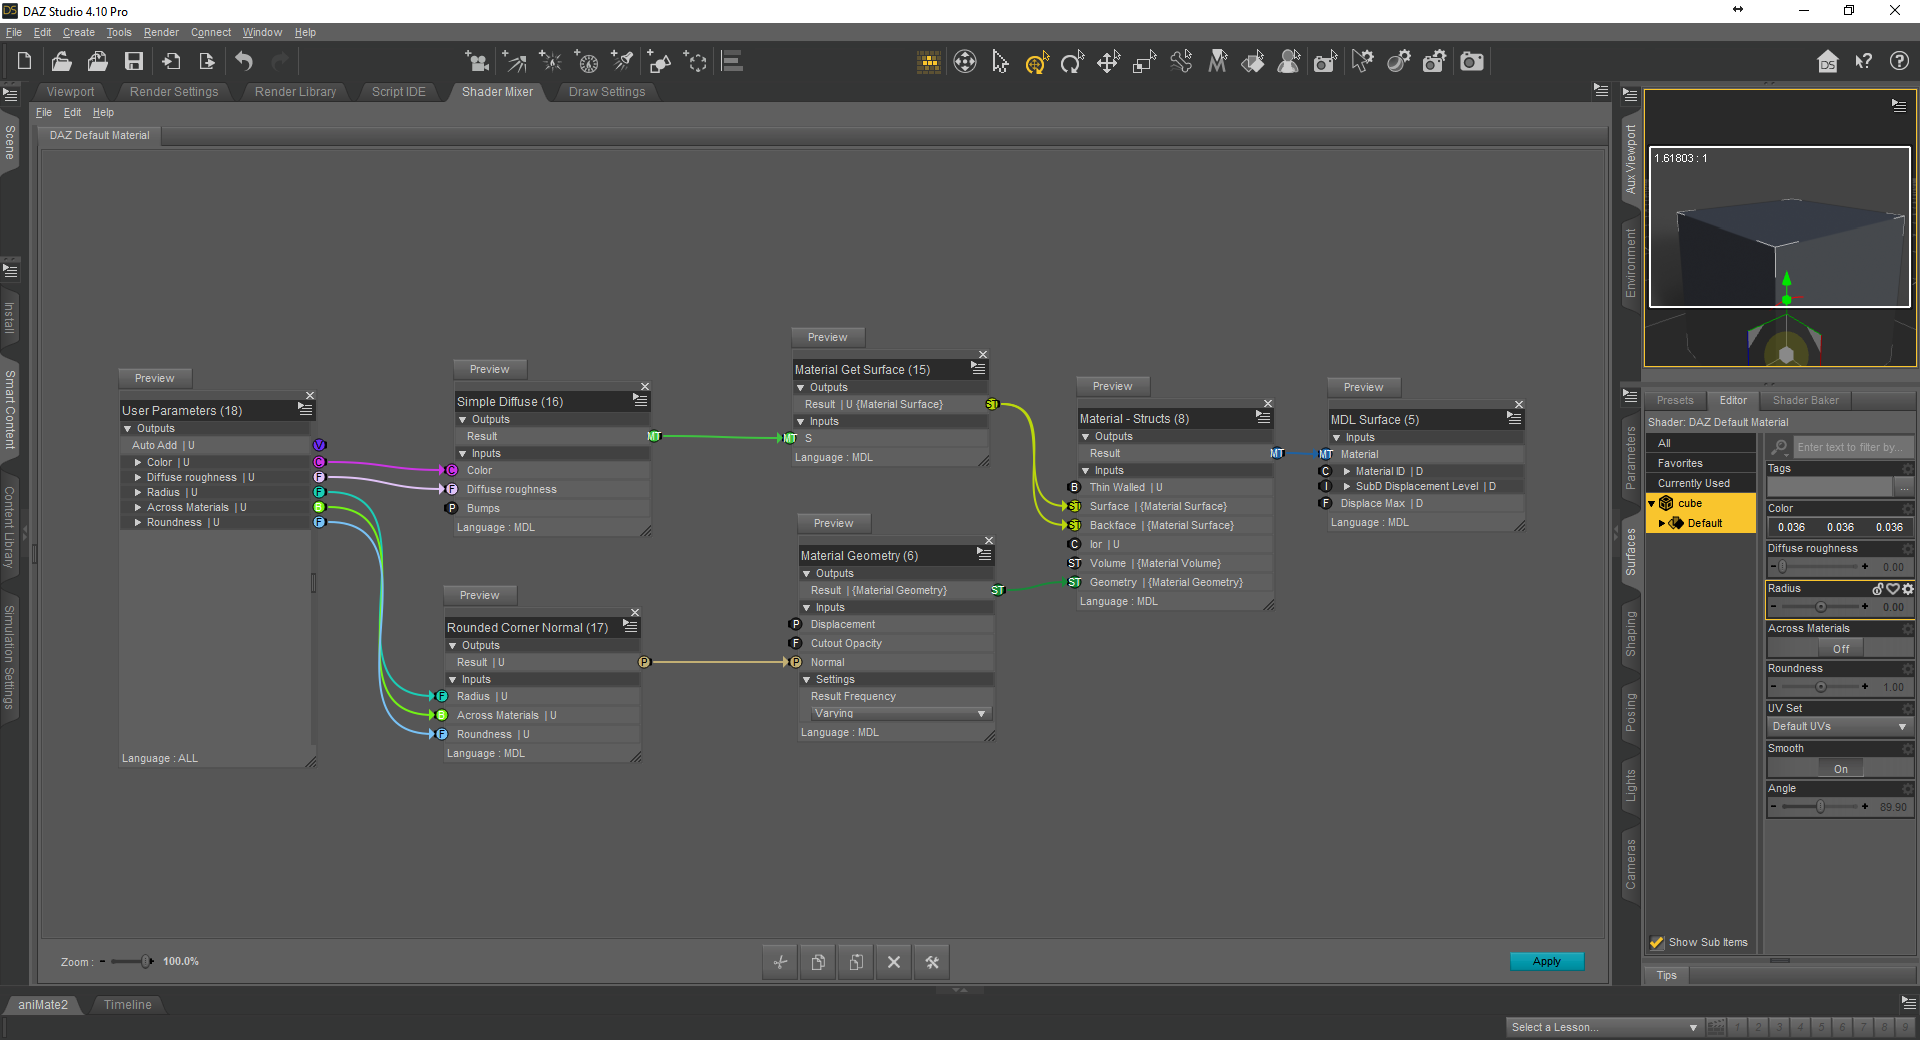Click the Aux Viewport cube preview
Viewport: 1920px width, 1040px height.
pos(1780,227)
